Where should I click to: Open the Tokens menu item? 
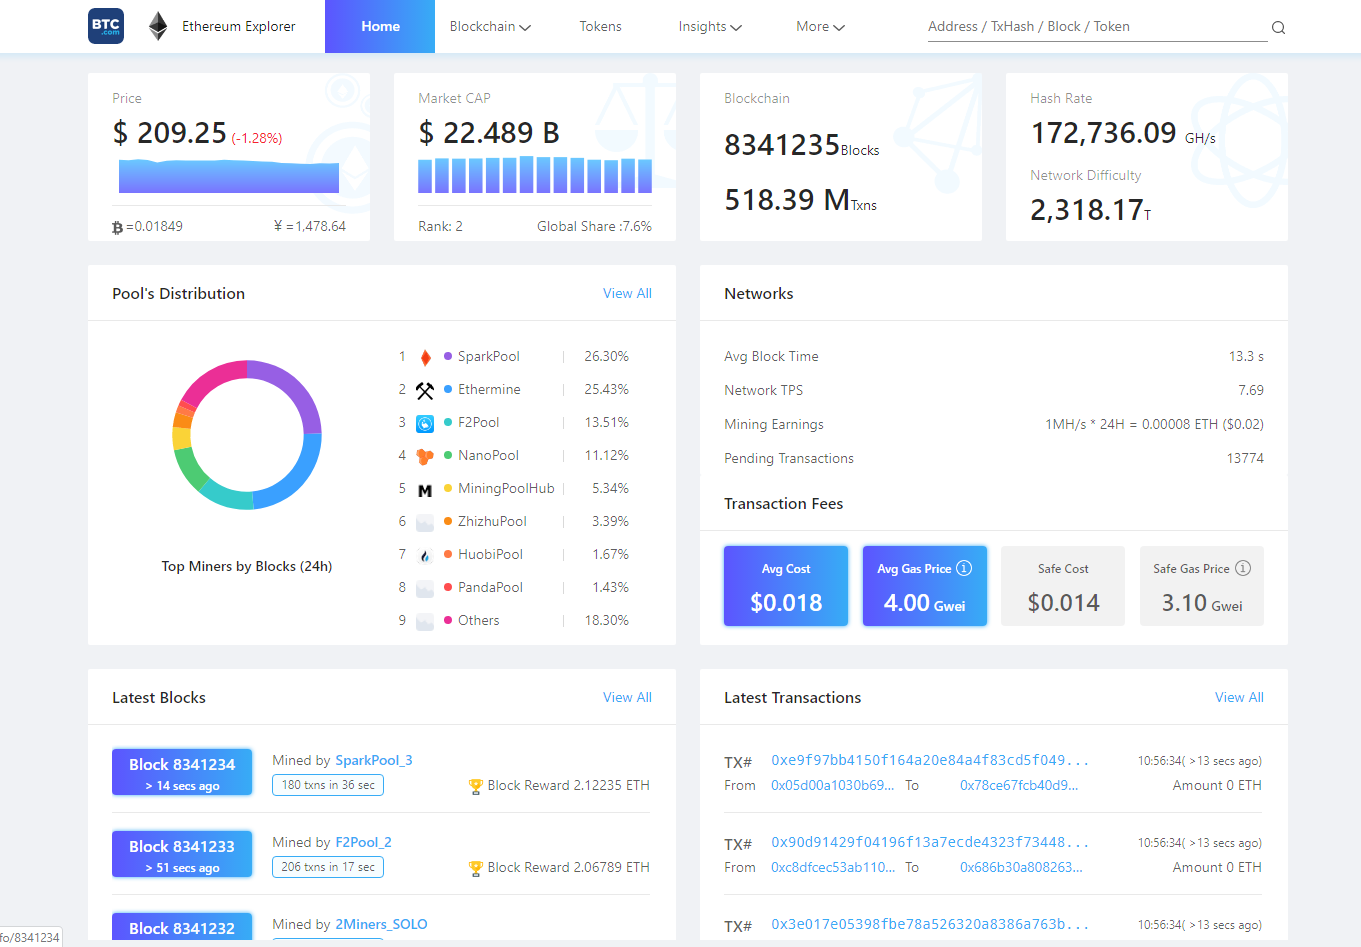[x=600, y=27]
